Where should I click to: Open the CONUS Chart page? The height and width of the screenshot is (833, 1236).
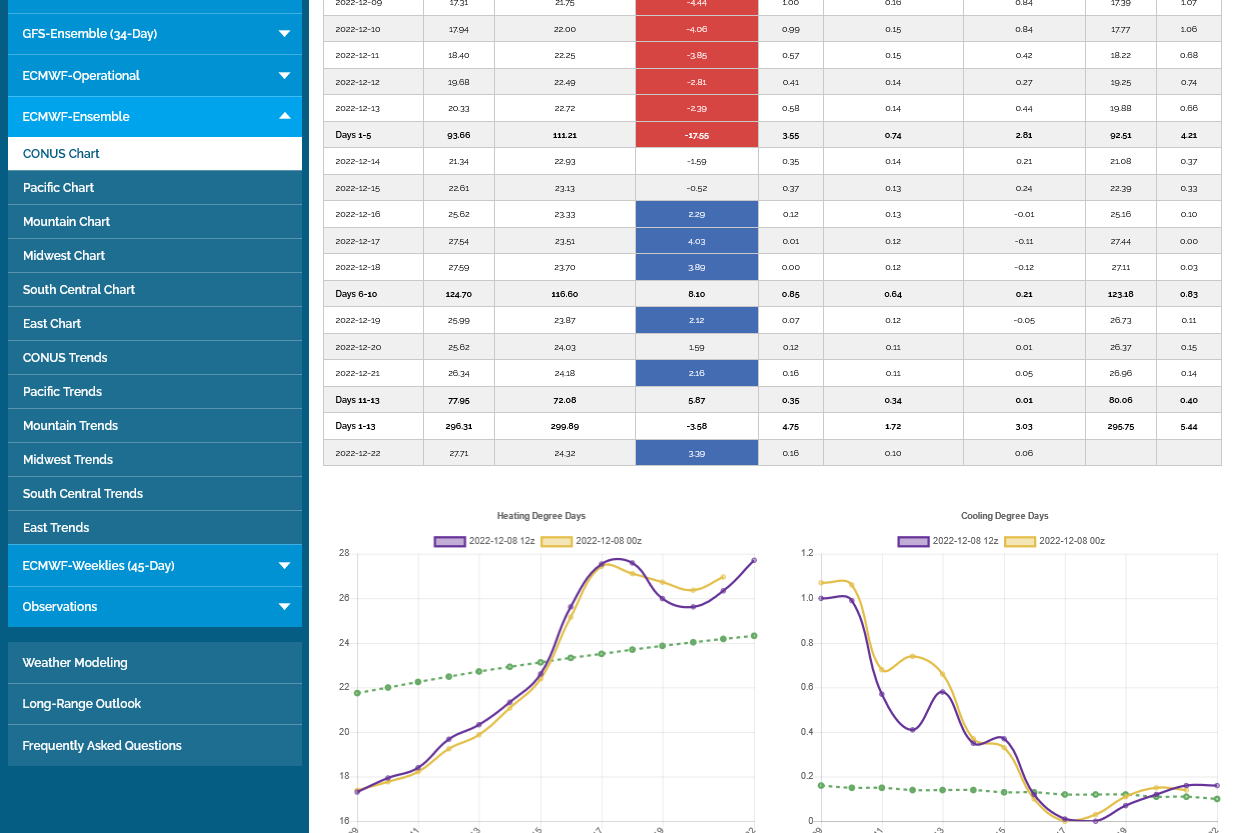(x=62, y=154)
